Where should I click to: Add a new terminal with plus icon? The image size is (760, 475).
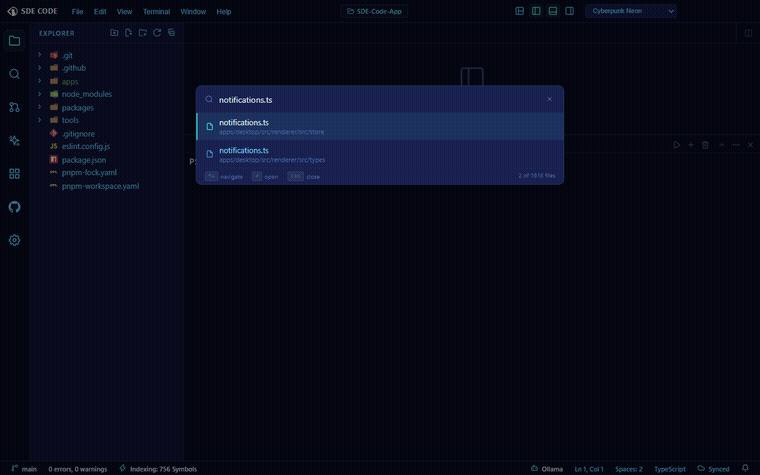(x=691, y=145)
